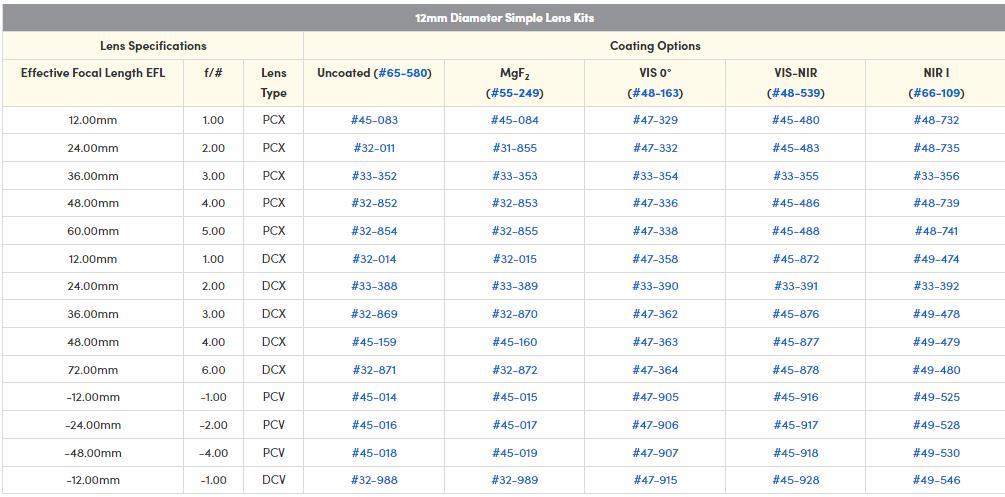
Task: Open the uncoated kit link #65-580
Action: point(403,73)
